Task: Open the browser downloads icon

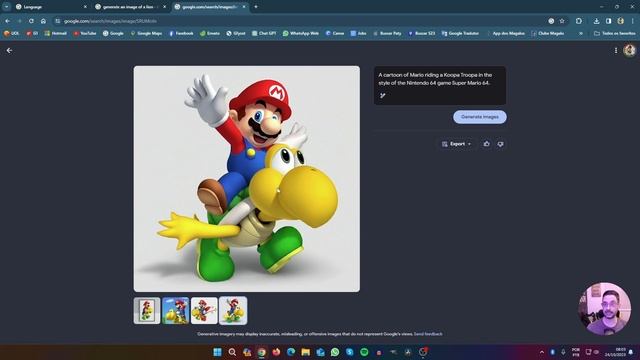Action: [596, 21]
